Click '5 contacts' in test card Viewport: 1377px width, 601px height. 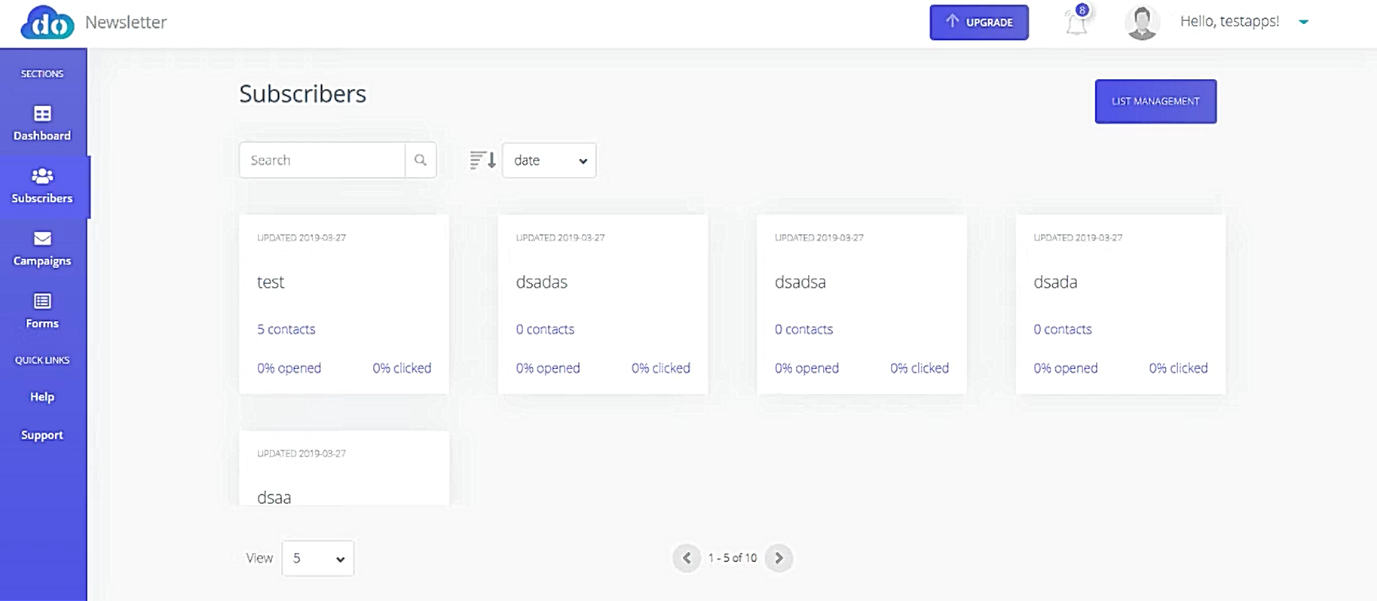click(286, 329)
